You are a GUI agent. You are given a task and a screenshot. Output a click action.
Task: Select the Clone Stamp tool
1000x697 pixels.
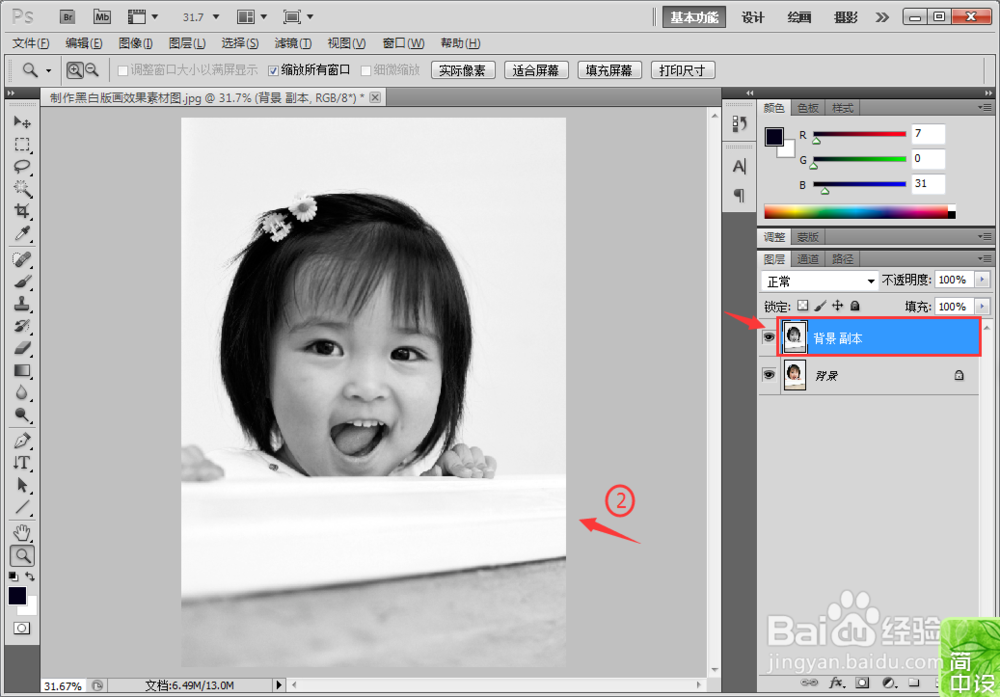coord(22,304)
